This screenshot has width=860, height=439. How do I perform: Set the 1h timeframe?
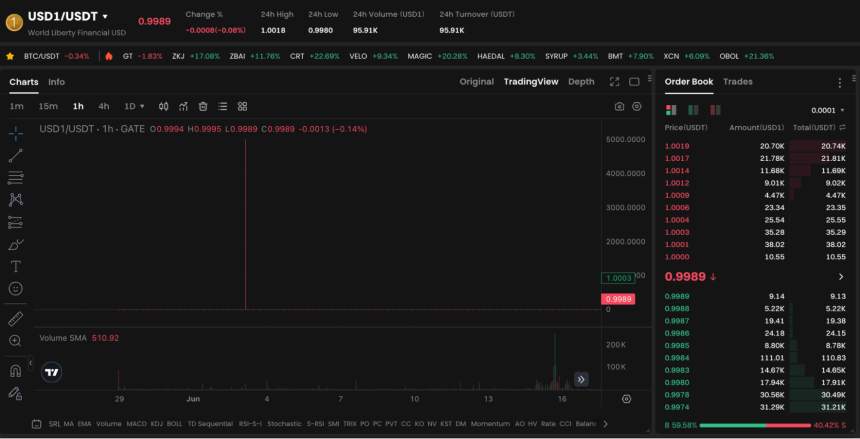click(78, 106)
